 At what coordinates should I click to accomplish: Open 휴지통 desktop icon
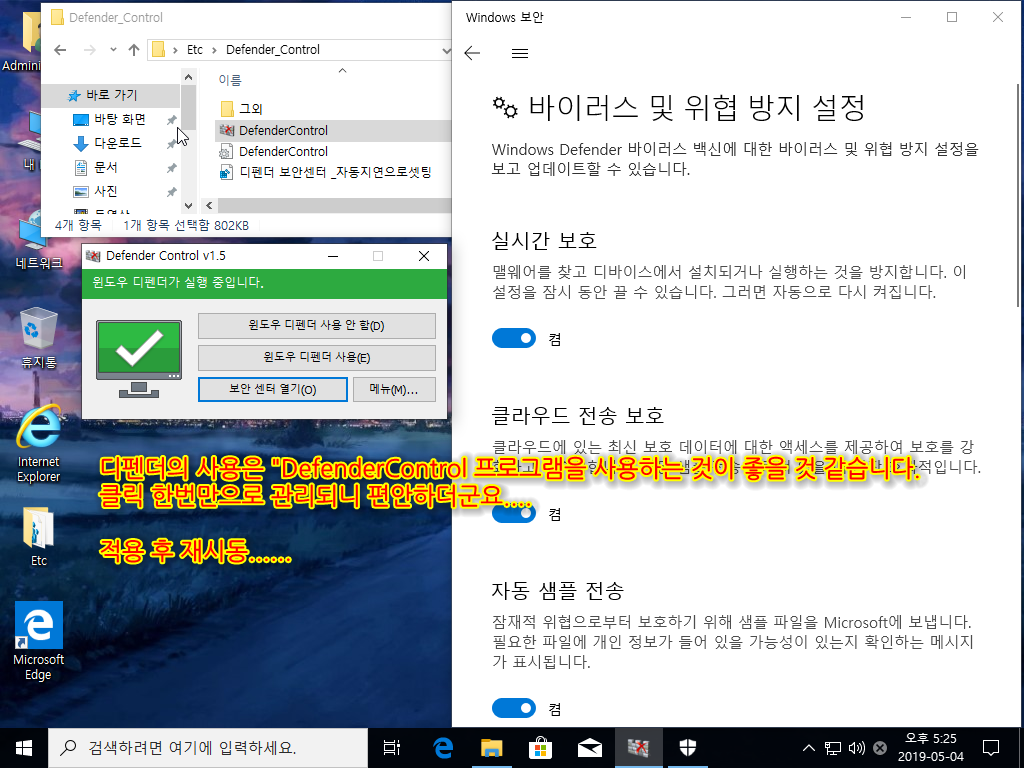point(39,338)
